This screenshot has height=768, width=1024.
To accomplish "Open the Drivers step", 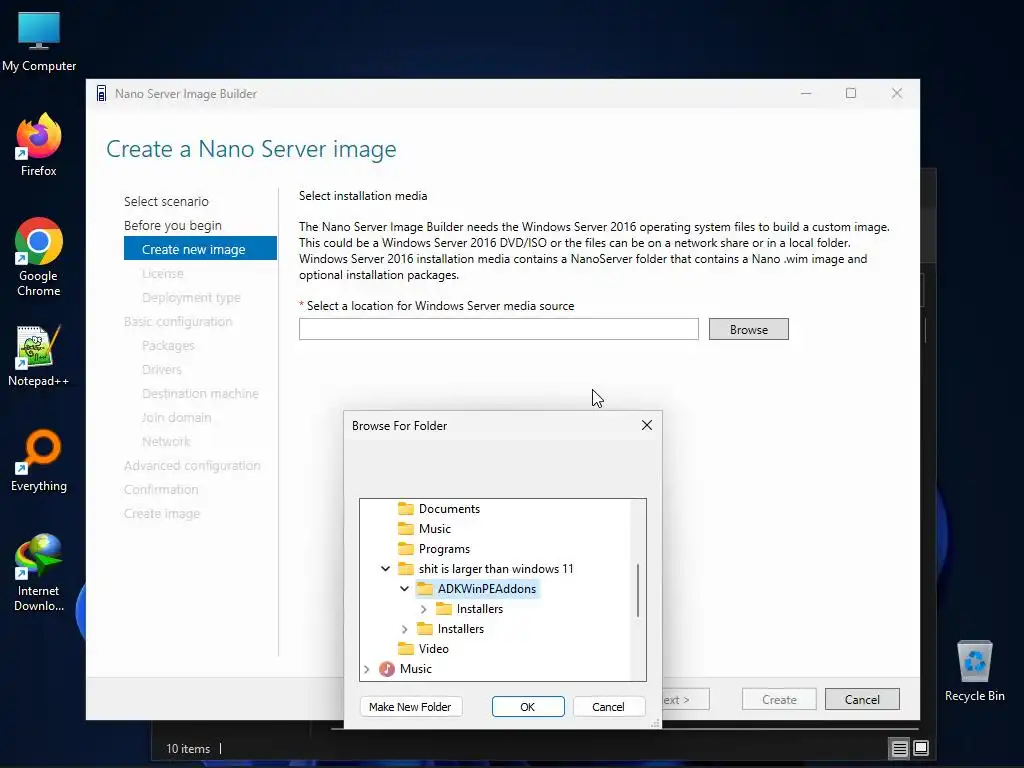I will click(161, 370).
